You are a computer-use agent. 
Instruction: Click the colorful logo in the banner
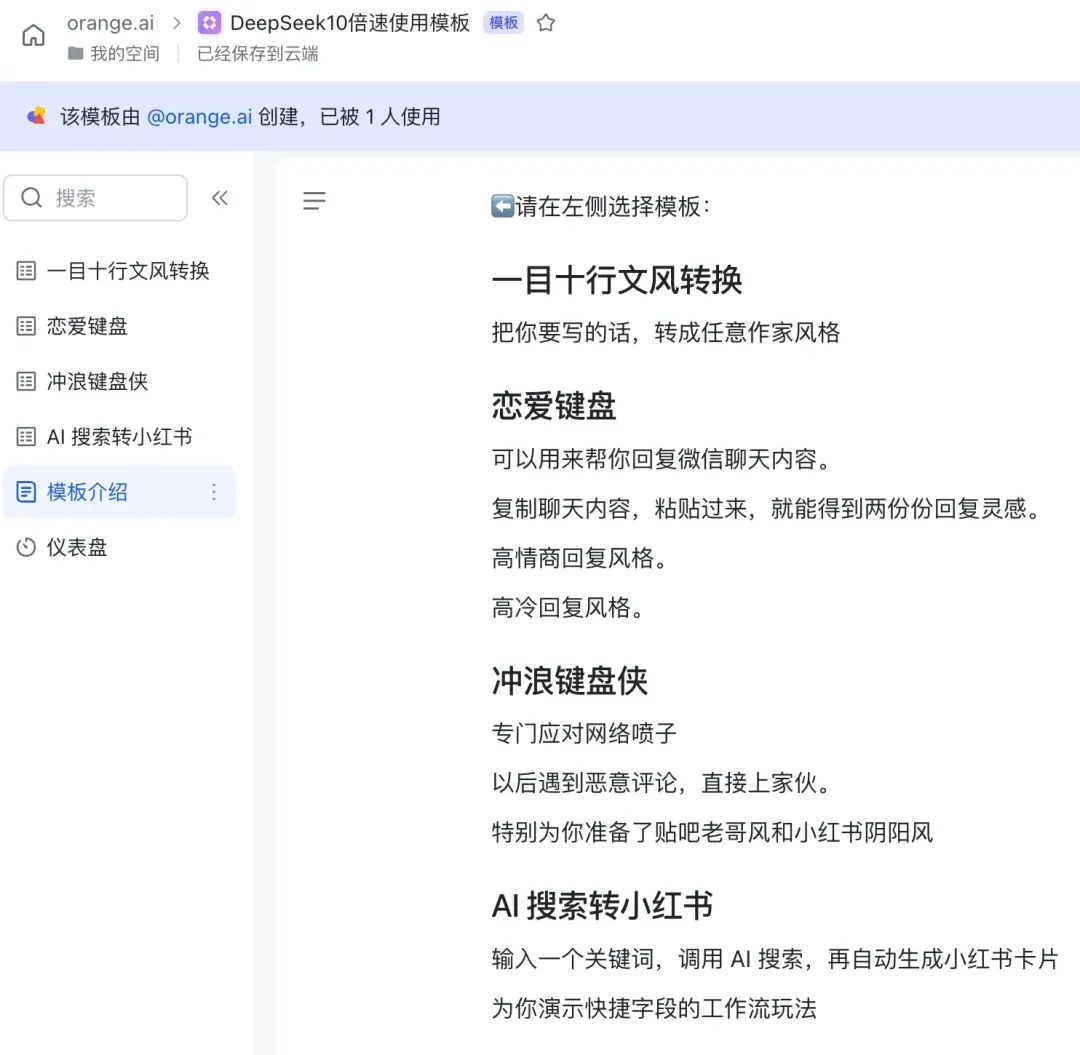tap(37, 116)
